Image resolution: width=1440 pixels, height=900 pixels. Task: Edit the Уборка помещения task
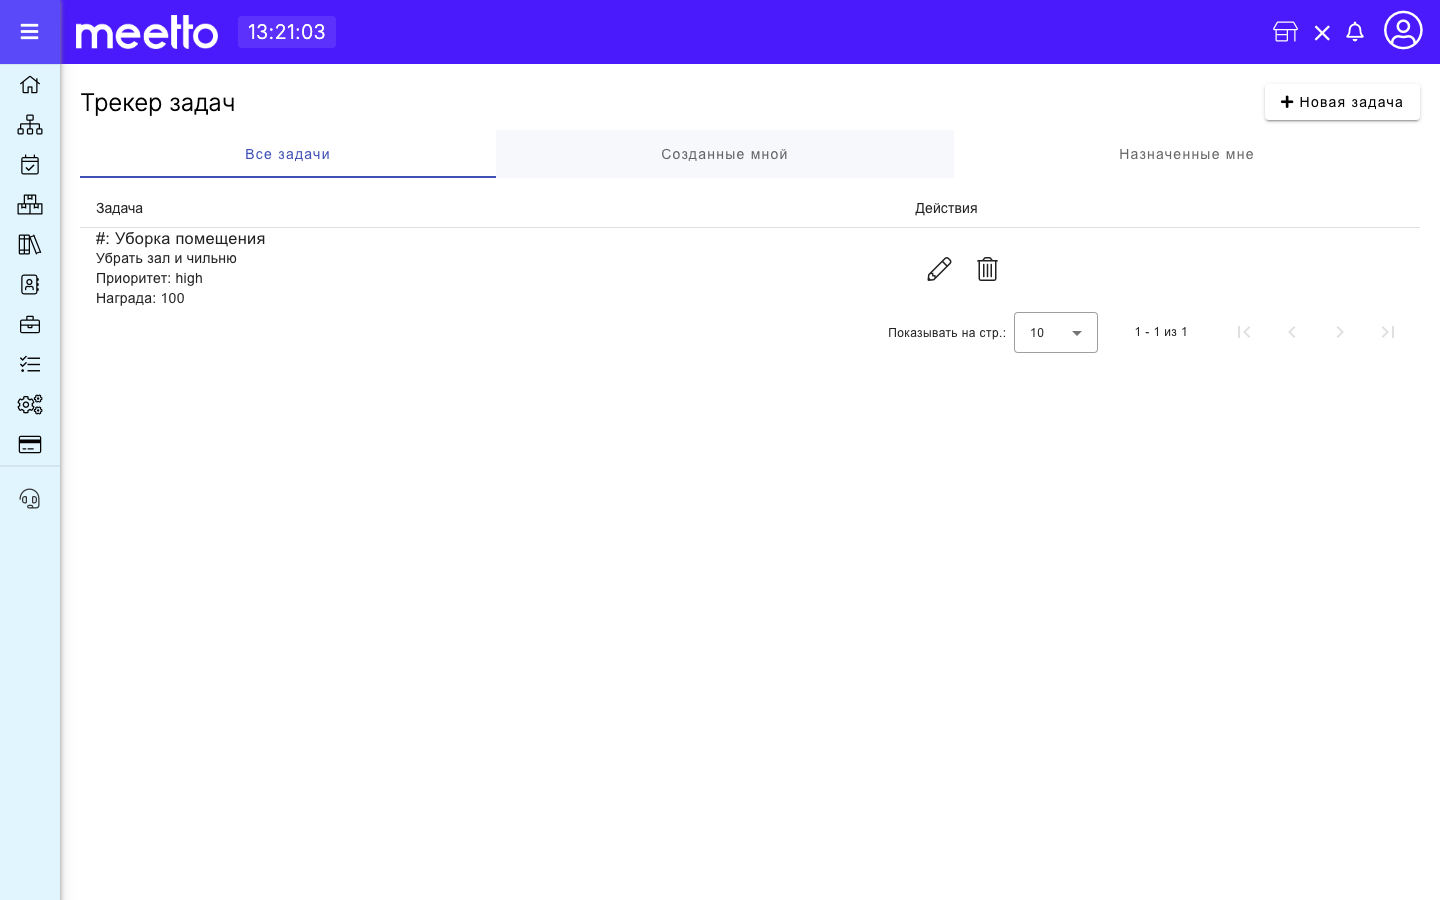pos(939,269)
